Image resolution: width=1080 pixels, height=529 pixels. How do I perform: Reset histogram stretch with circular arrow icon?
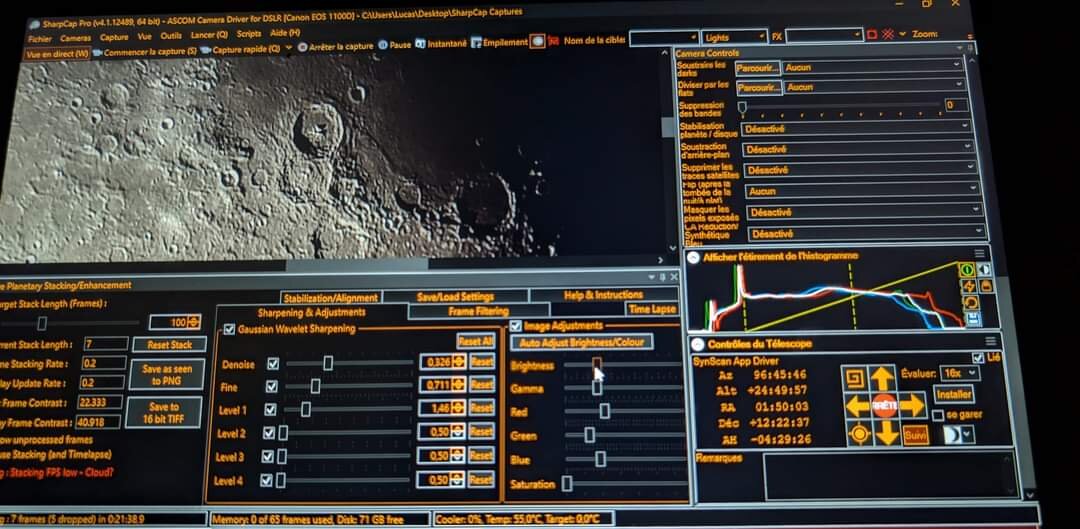coord(972,302)
